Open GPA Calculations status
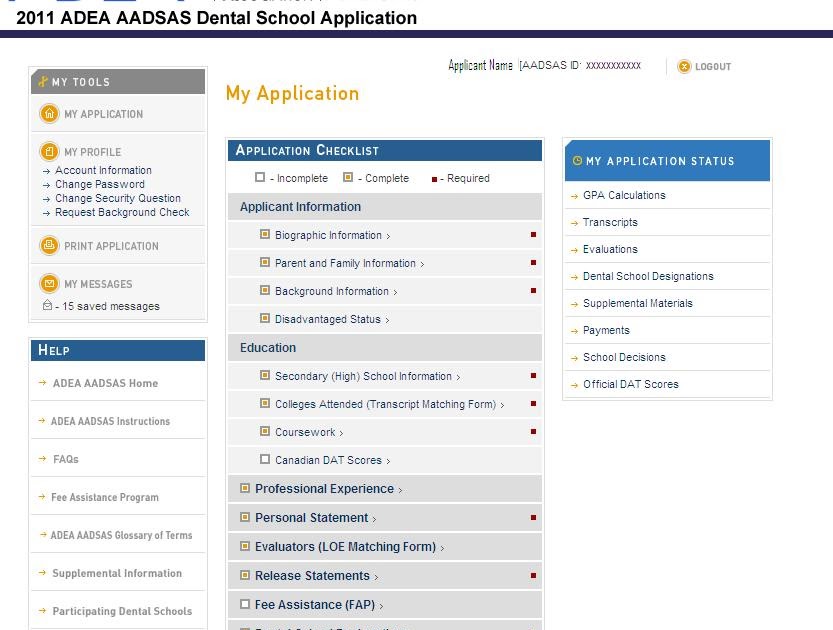Viewport: 833px width, 630px height. [624, 195]
